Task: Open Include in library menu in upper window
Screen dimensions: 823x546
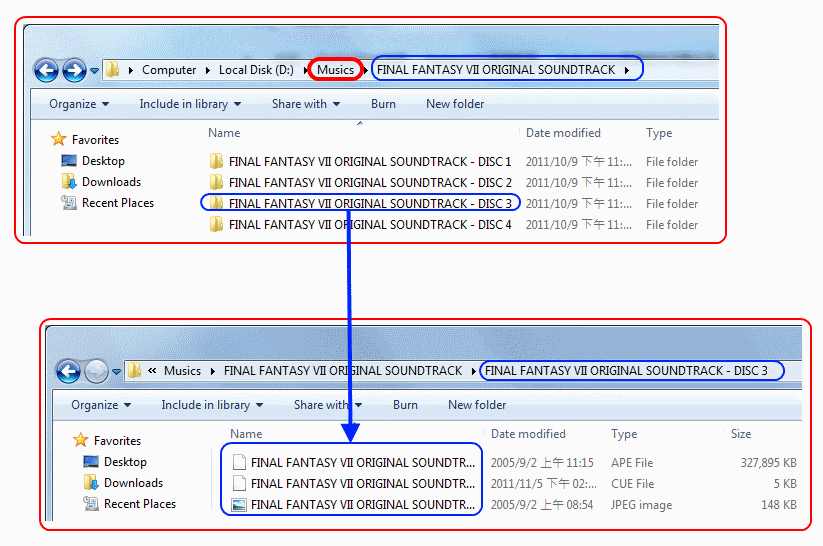Action: click(x=190, y=104)
